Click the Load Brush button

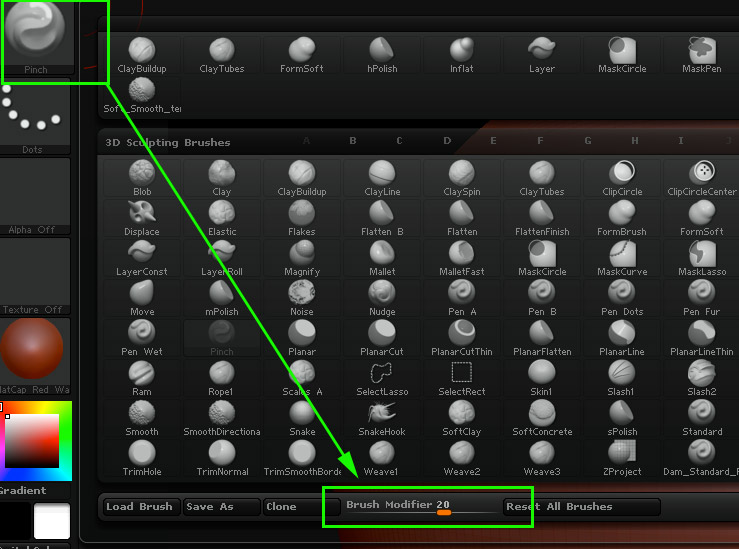141,507
